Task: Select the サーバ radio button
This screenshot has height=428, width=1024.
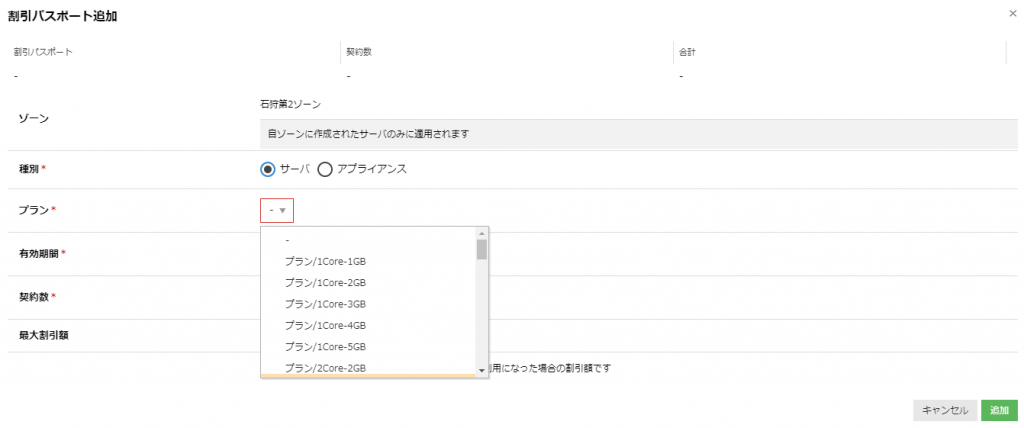Action: coord(268,169)
